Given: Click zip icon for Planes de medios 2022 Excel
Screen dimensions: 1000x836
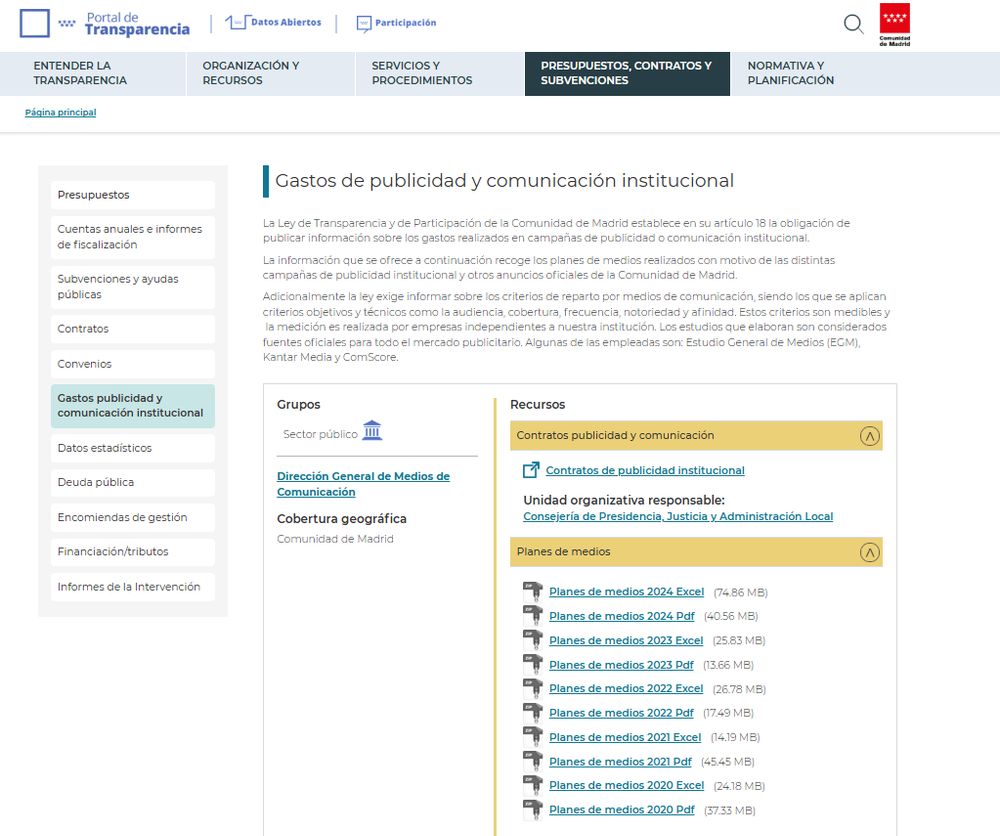Looking at the screenshot, I should [532, 688].
